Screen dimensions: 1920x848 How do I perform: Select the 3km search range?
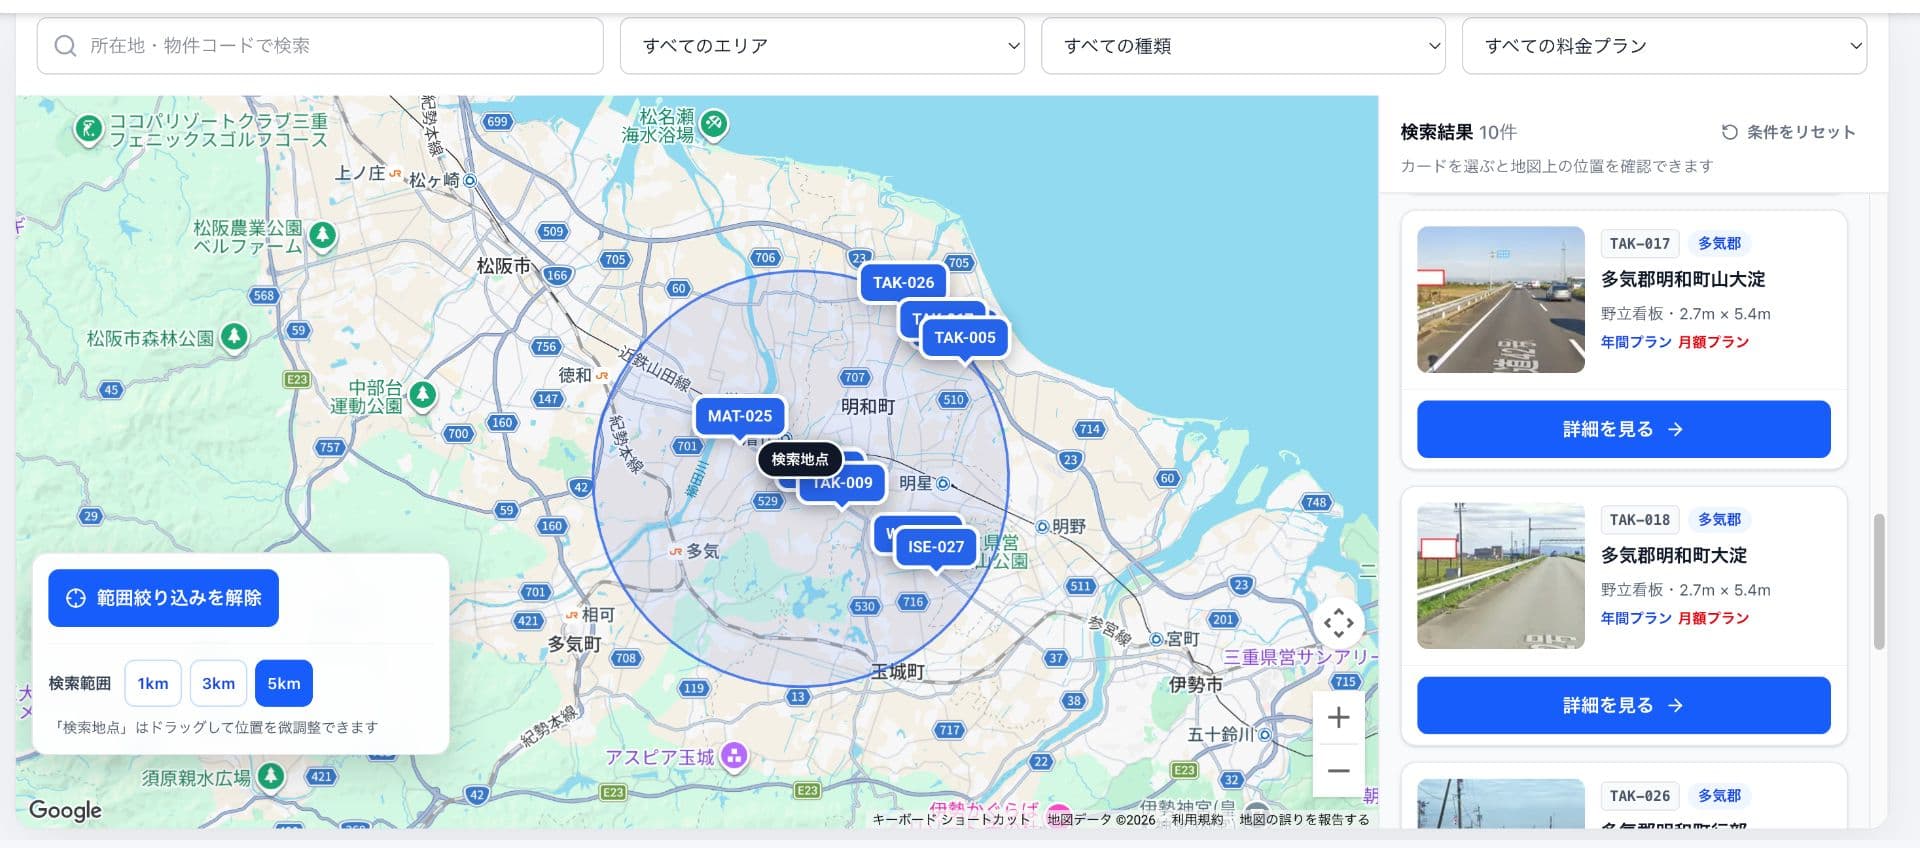pyautogui.click(x=218, y=684)
